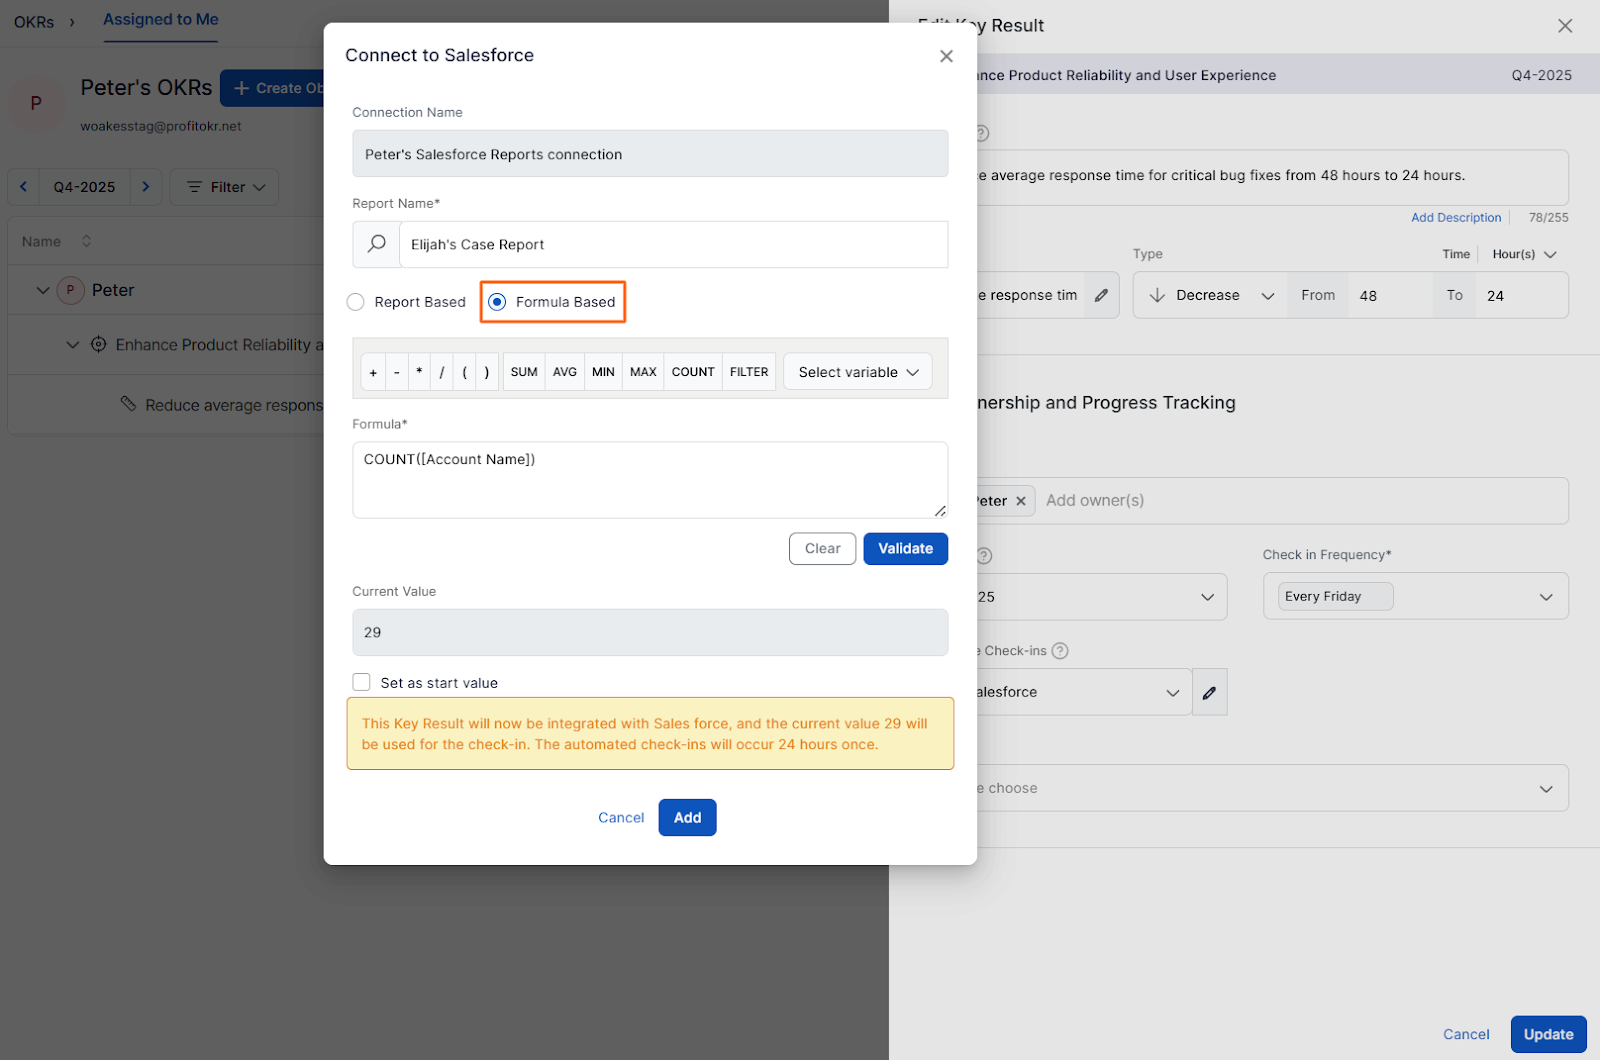Click the objective target icon
The width and height of the screenshot is (1600, 1060).
click(98, 344)
